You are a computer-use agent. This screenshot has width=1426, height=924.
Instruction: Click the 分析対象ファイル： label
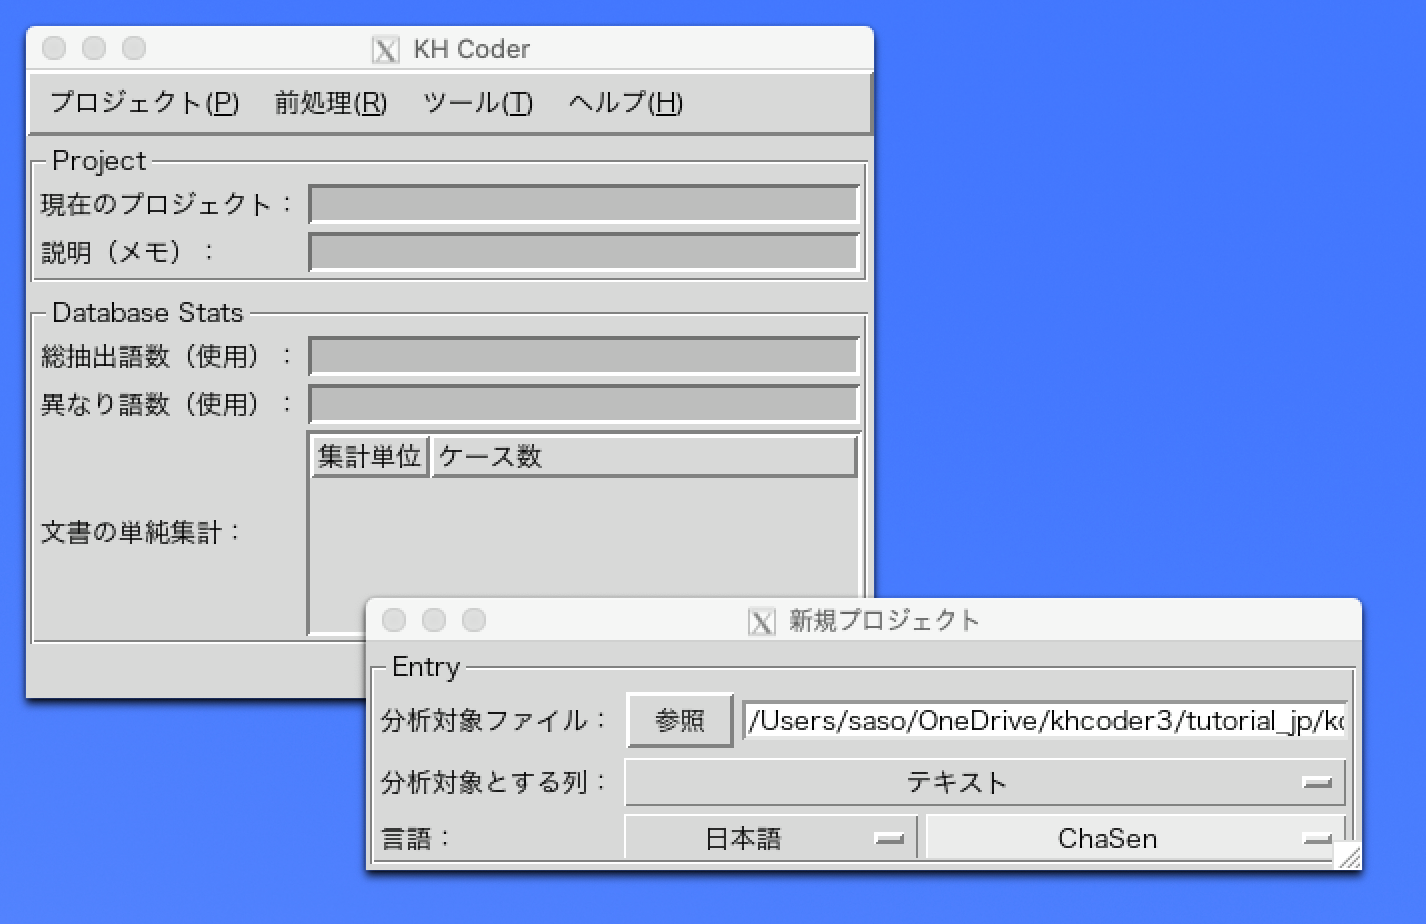(x=494, y=721)
